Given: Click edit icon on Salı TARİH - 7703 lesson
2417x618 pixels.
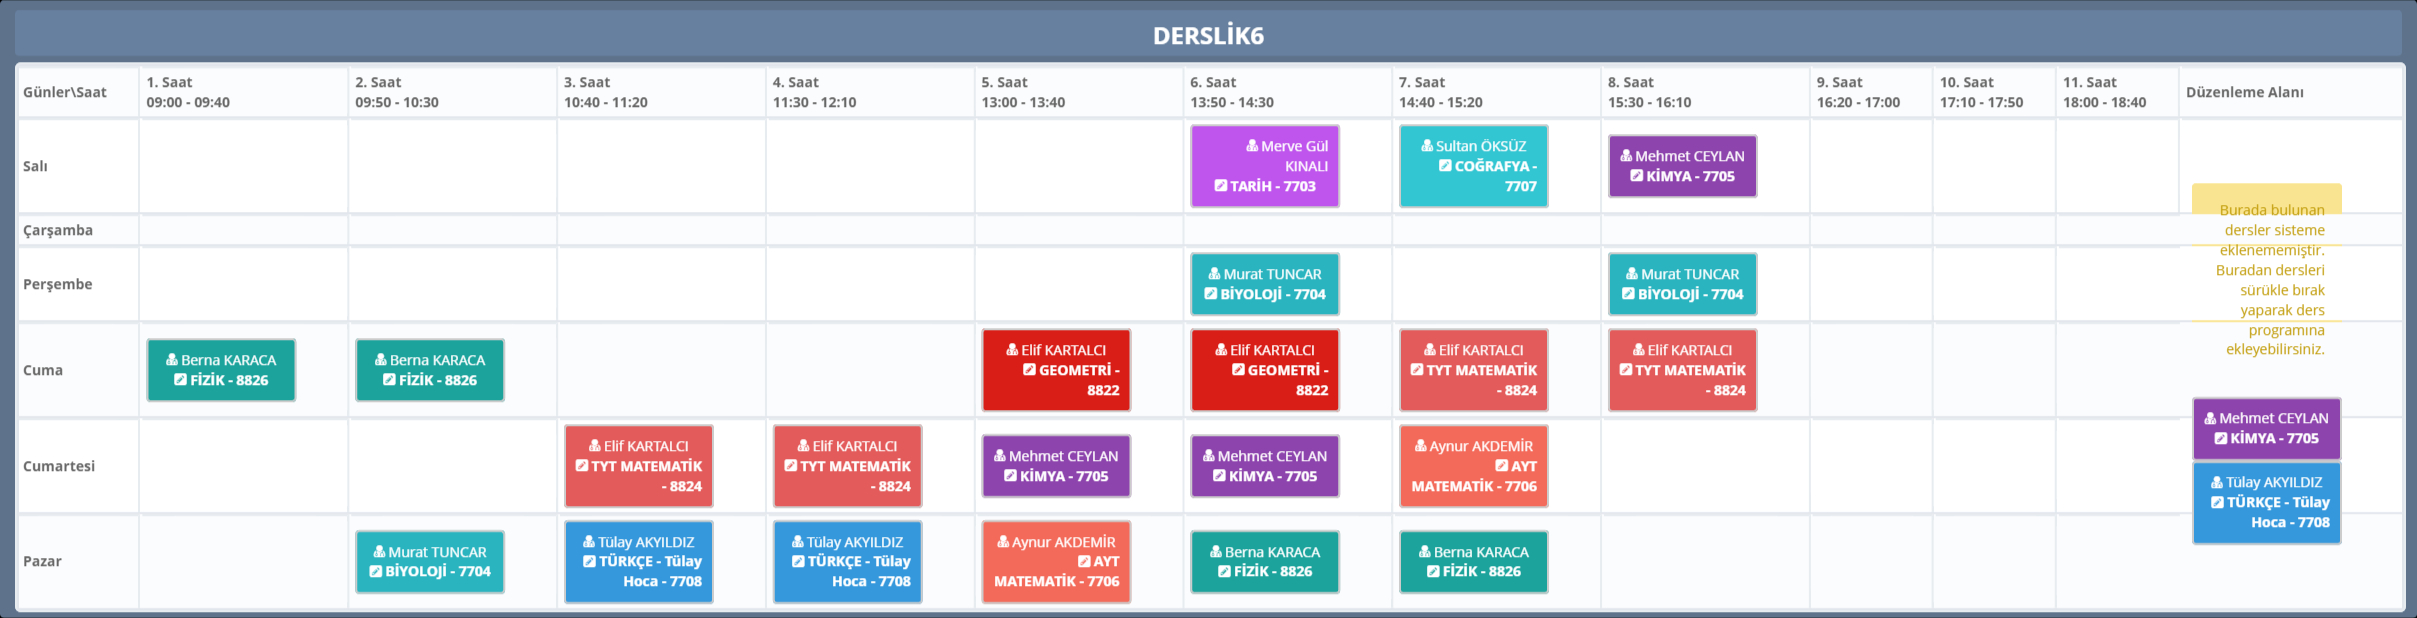Looking at the screenshot, I should click(1221, 186).
